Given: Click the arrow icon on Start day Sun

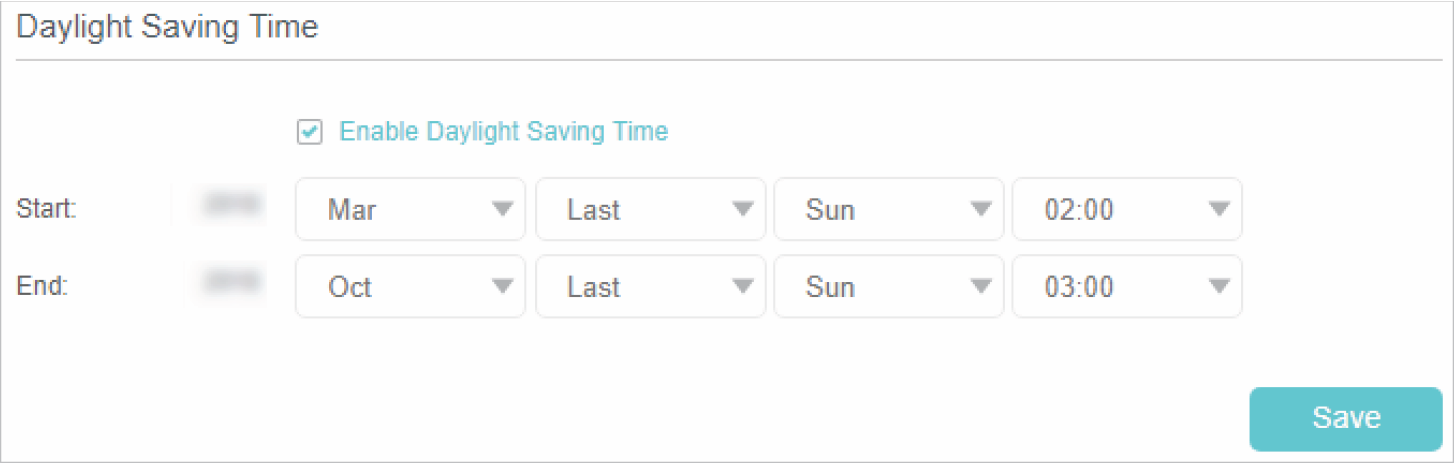Looking at the screenshot, I should 980,210.
